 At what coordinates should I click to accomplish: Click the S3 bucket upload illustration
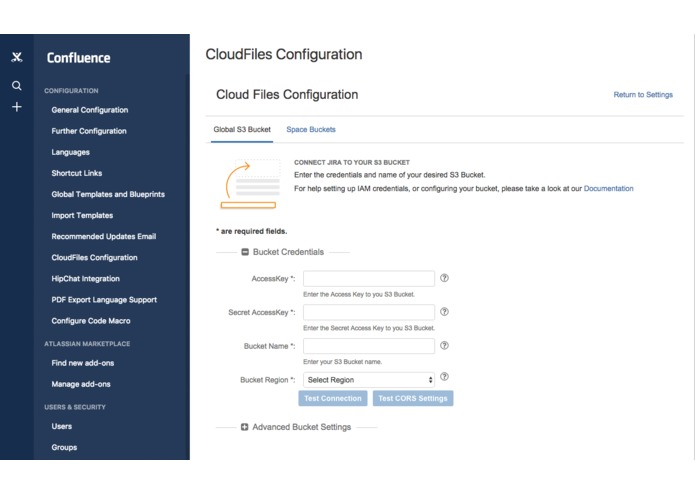pos(250,184)
